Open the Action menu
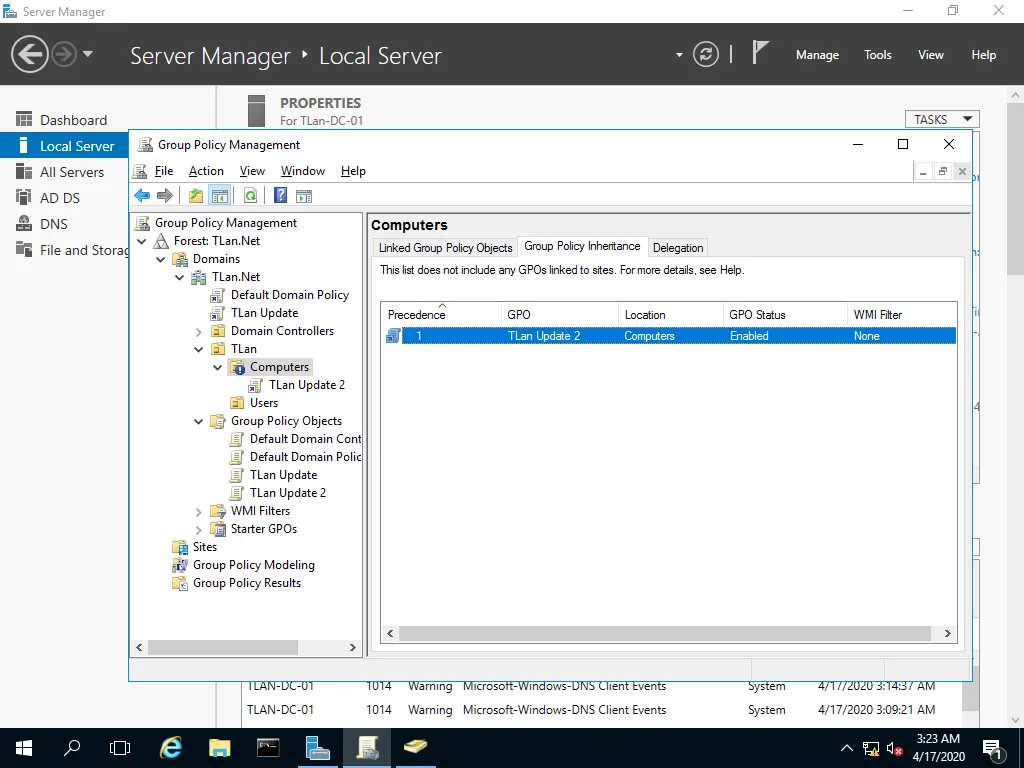The width and height of the screenshot is (1024, 768). (206, 171)
